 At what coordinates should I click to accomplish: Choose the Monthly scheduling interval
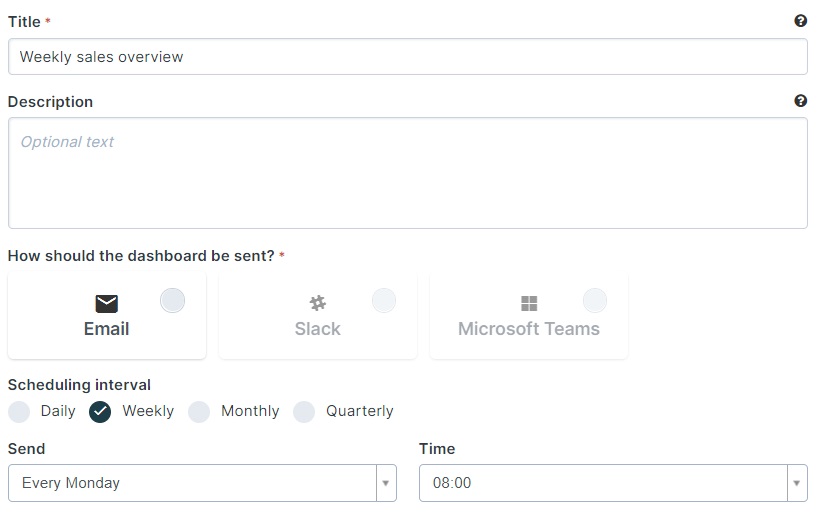[x=199, y=412]
